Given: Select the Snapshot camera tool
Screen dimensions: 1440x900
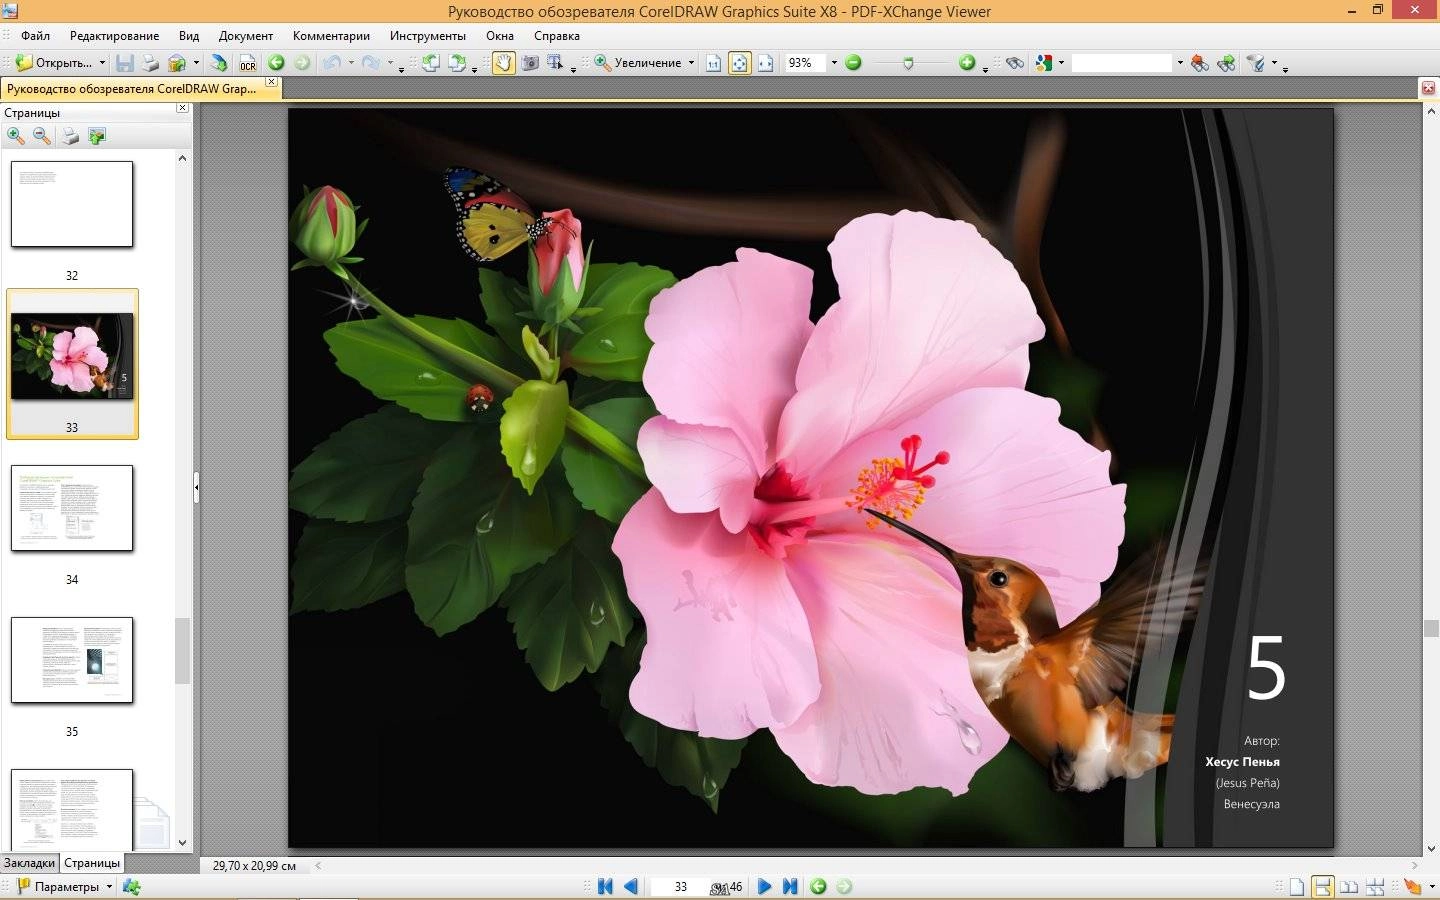Looking at the screenshot, I should point(530,63).
